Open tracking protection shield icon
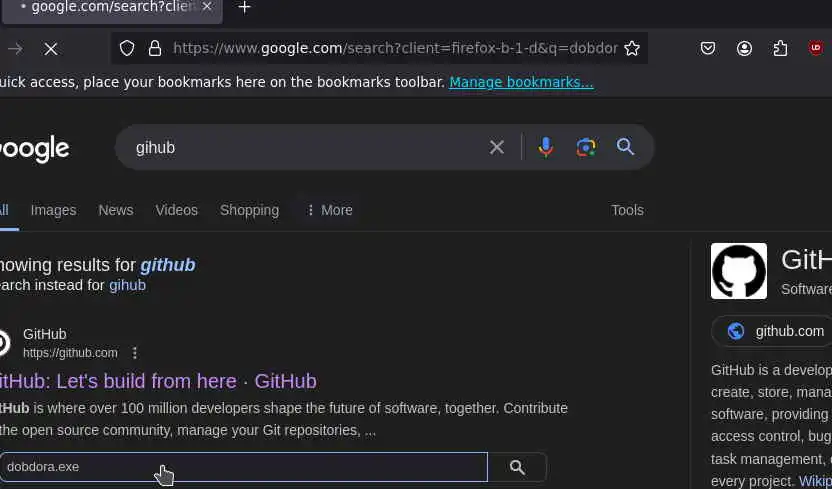Screen dimensions: 832x489 (126, 49)
